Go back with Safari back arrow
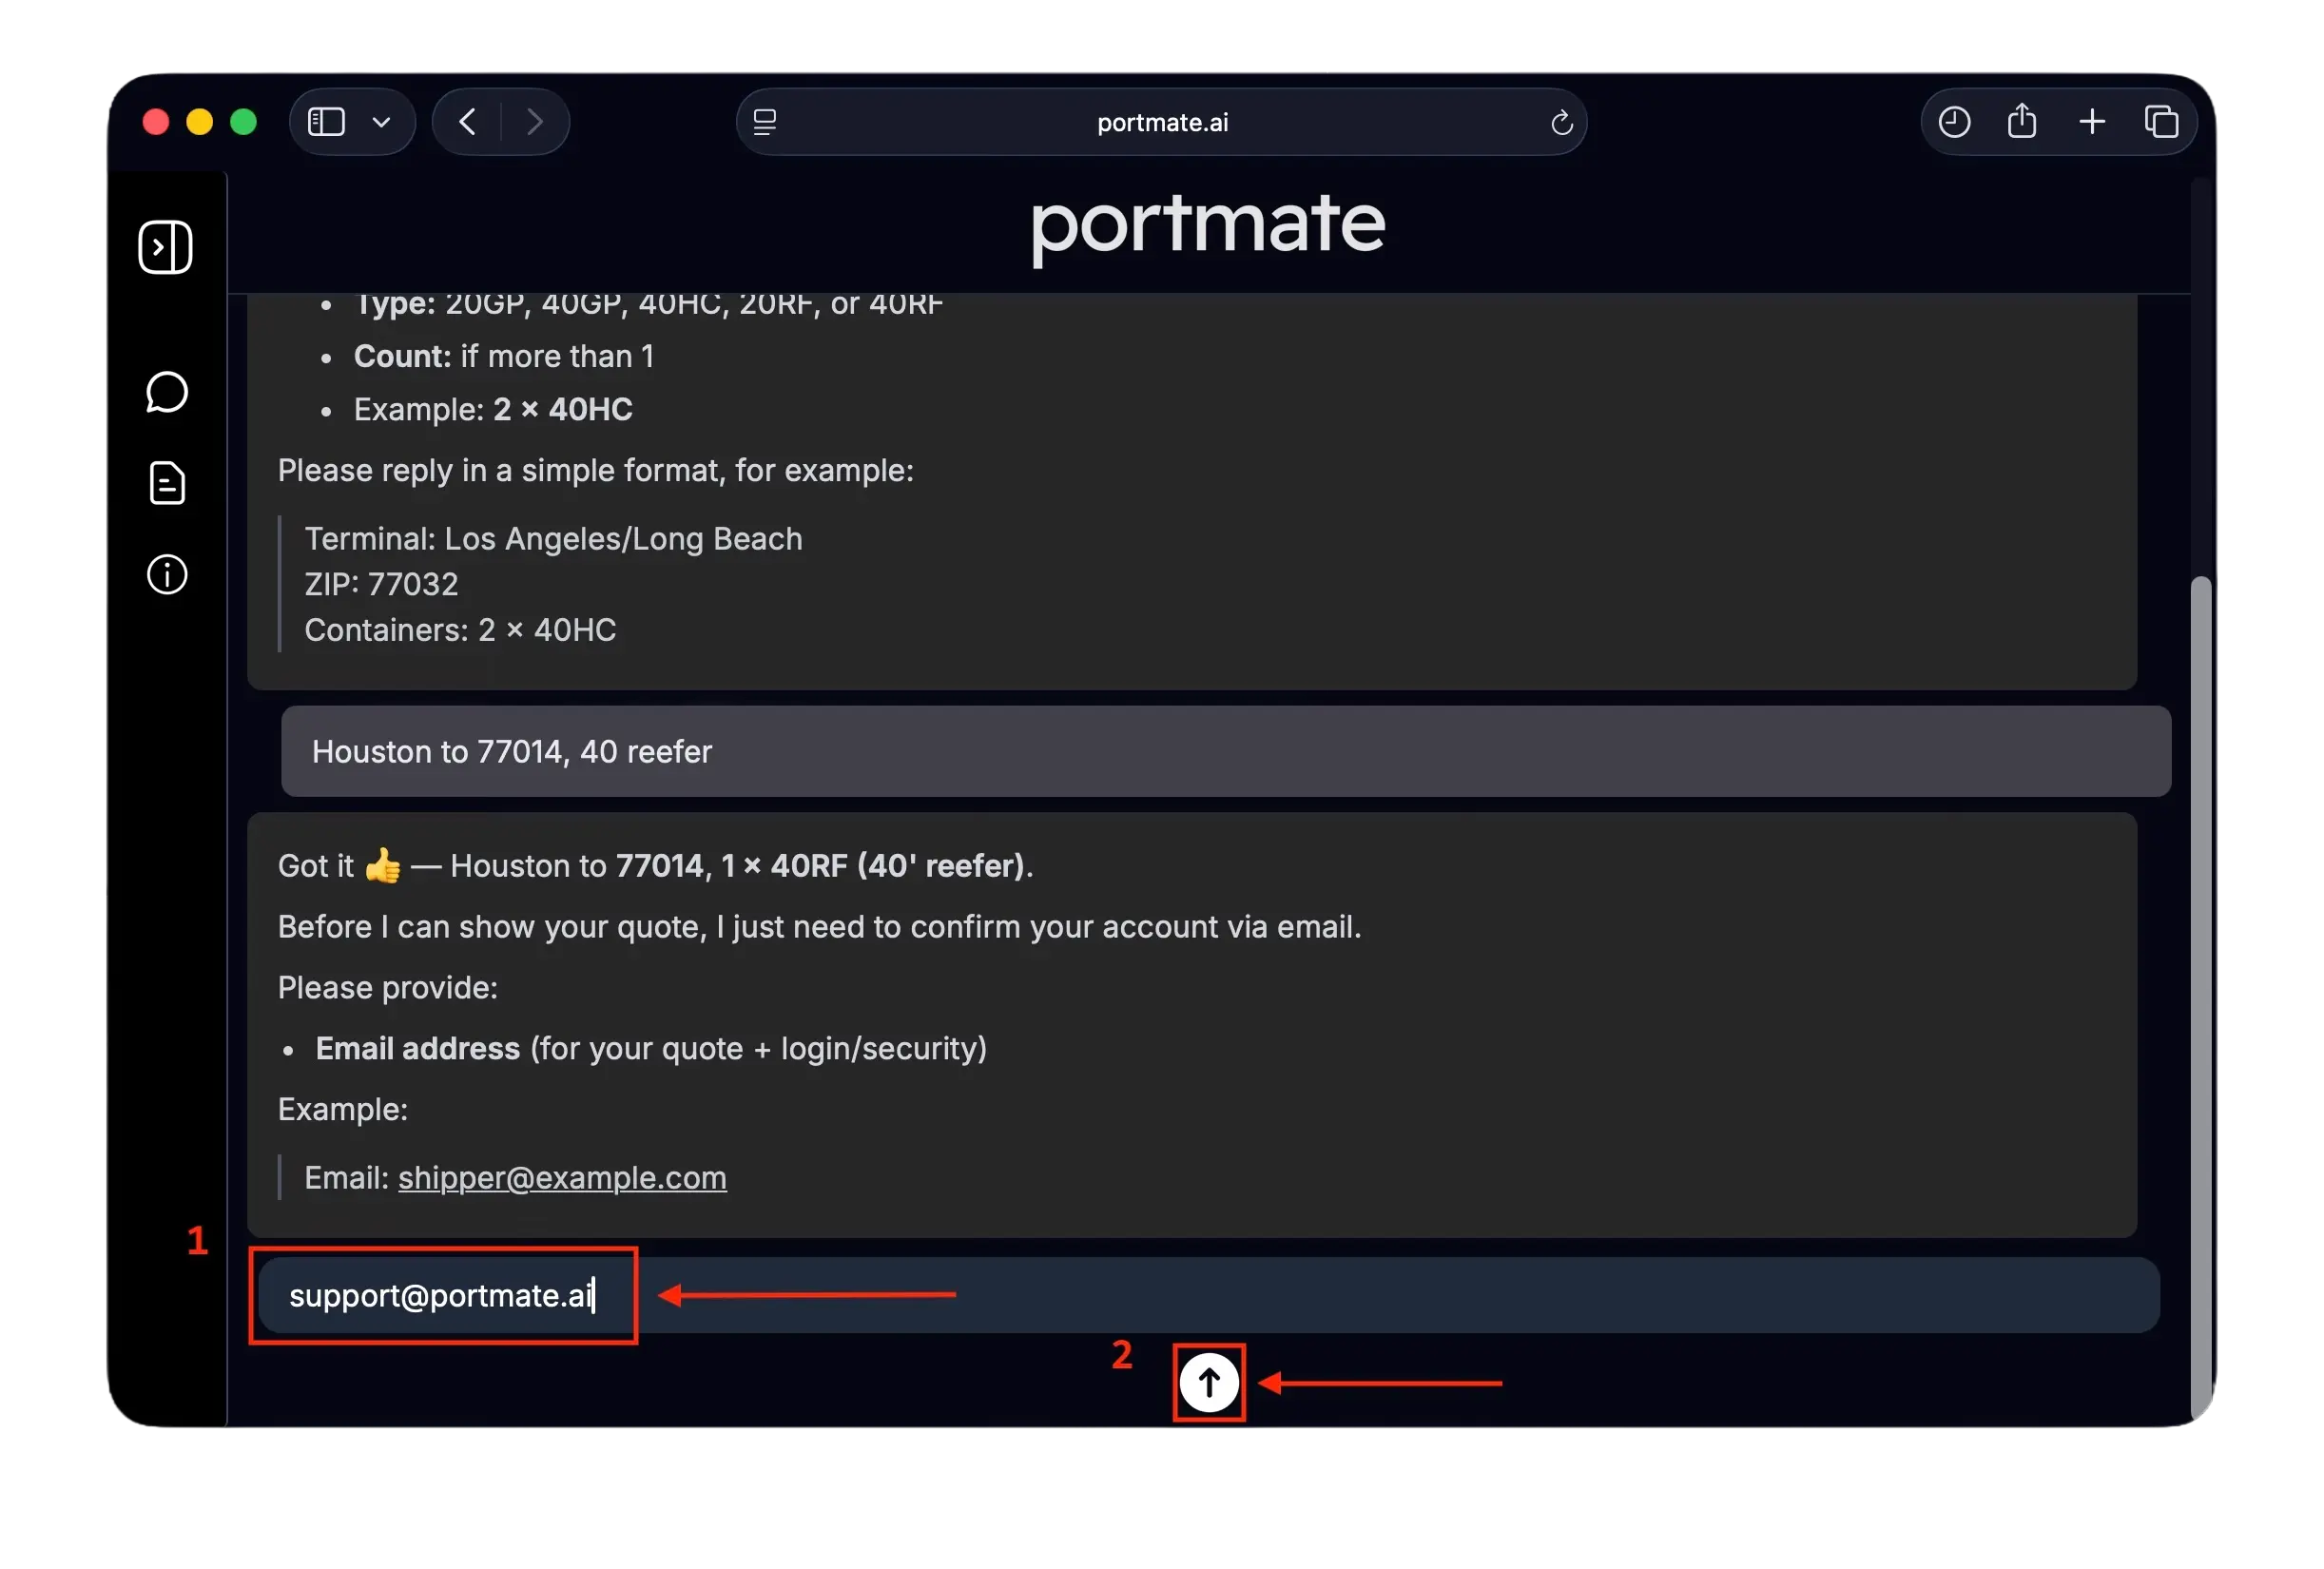The image size is (2324, 1569). click(x=467, y=122)
